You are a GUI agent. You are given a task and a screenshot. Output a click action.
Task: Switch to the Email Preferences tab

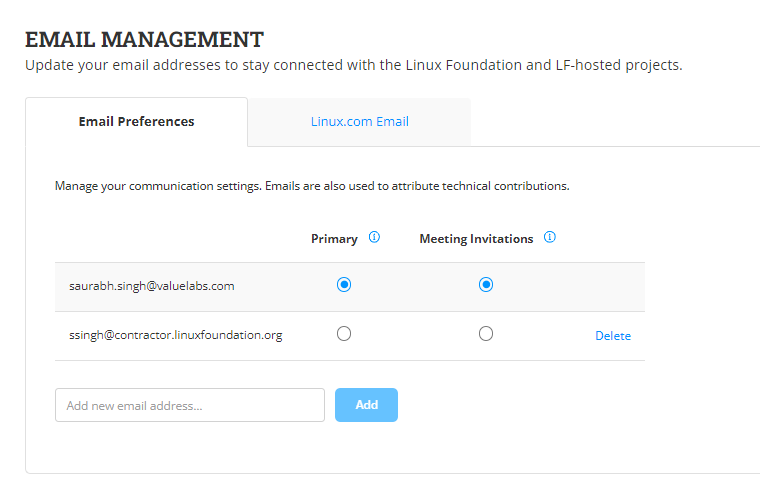point(136,122)
